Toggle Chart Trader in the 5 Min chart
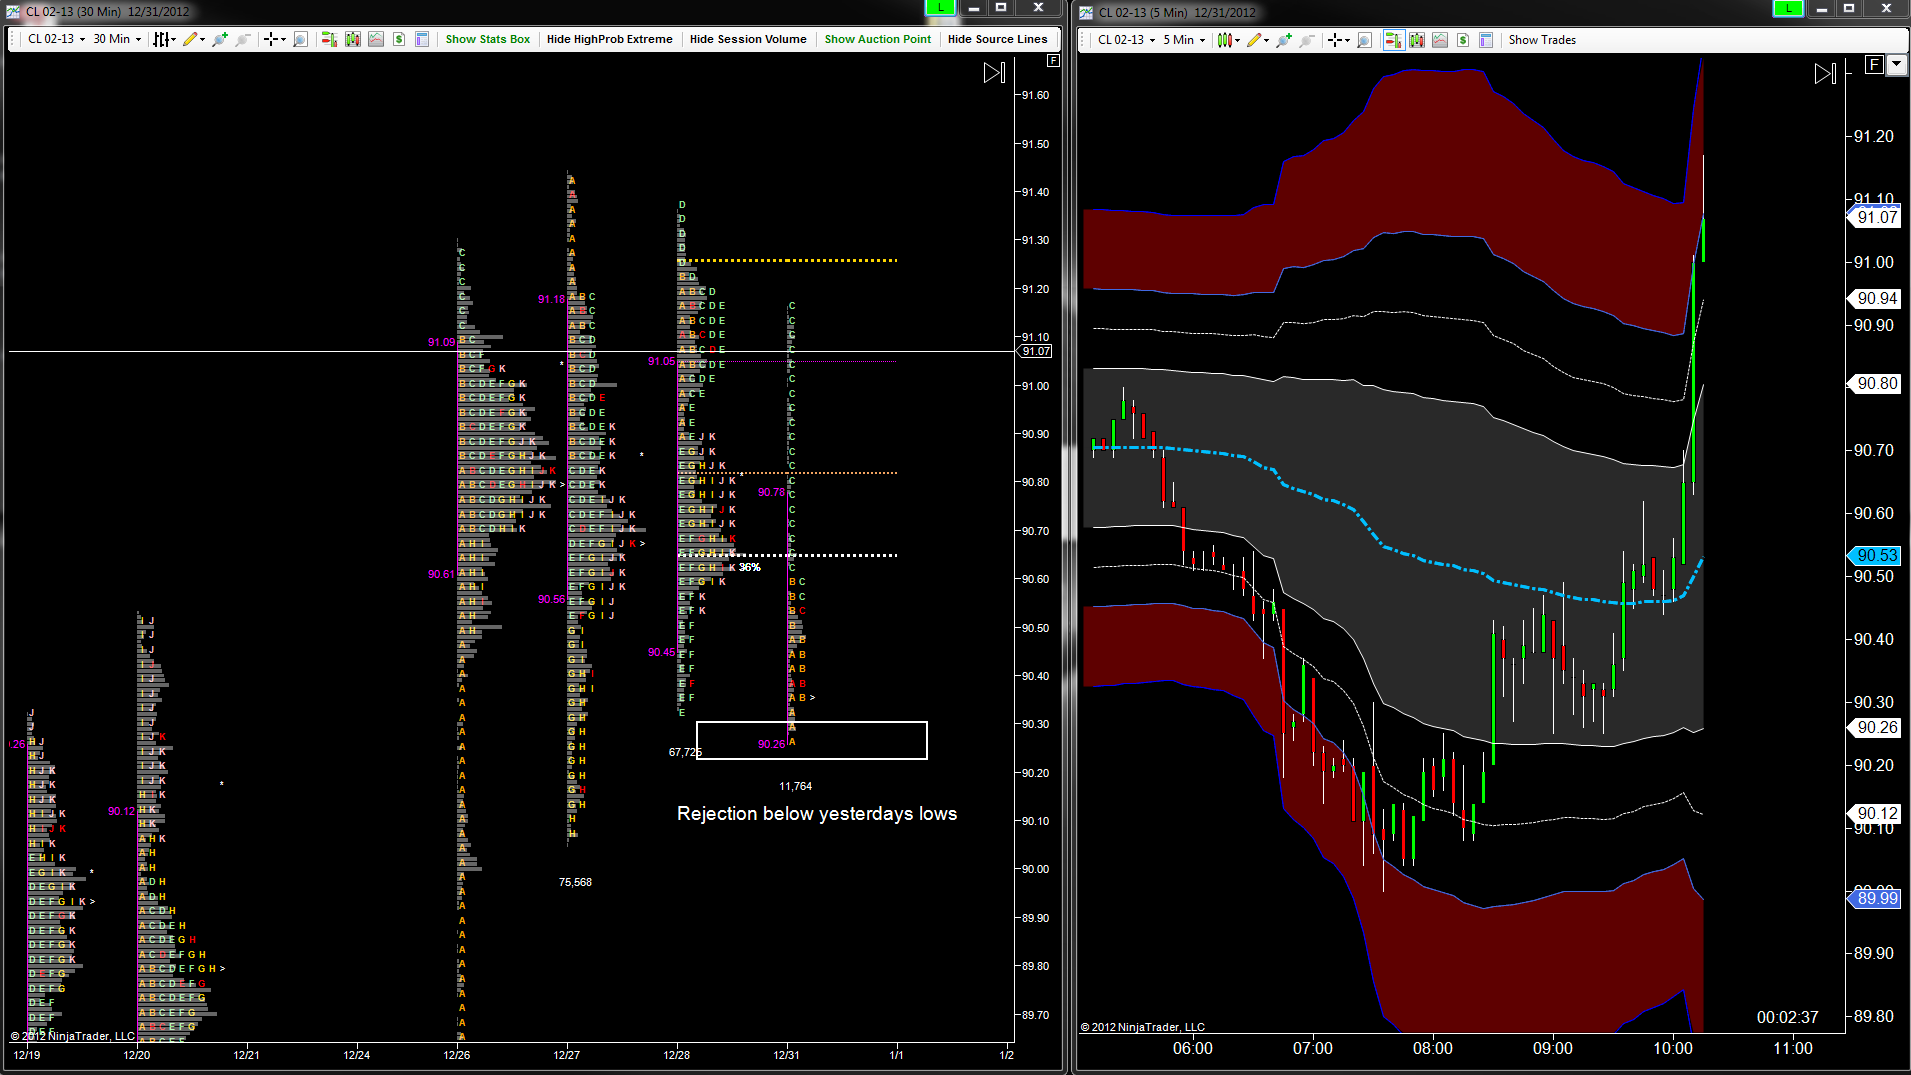Image resolution: width=1911 pixels, height=1075 pixels. point(1393,40)
